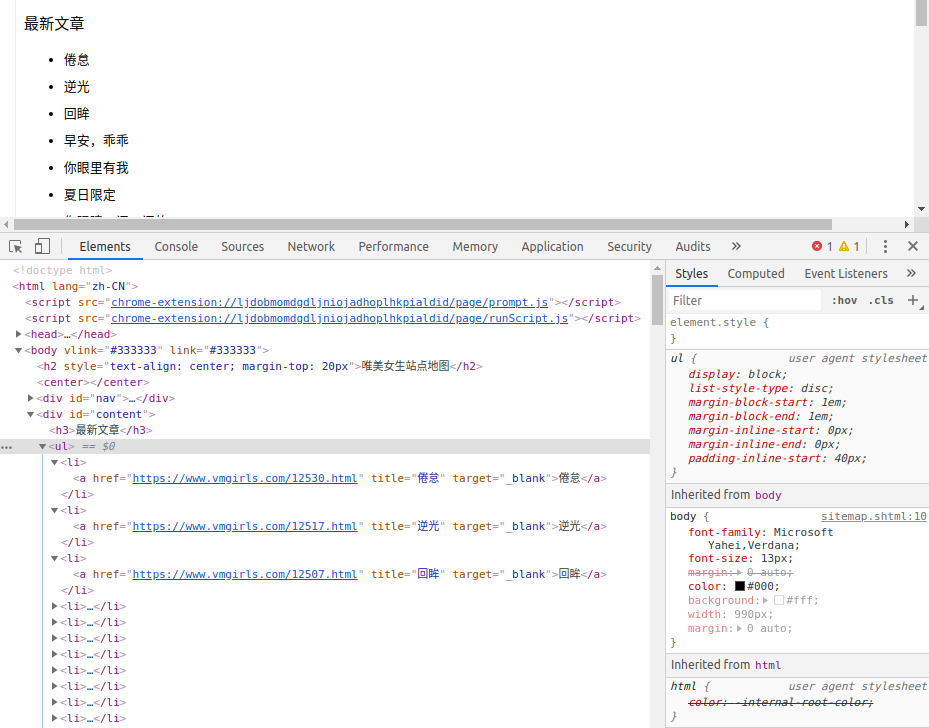This screenshot has height=728, width=929.
Task: Open the DevTools customize menu
Action: pyautogui.click(x=887, y=245)
